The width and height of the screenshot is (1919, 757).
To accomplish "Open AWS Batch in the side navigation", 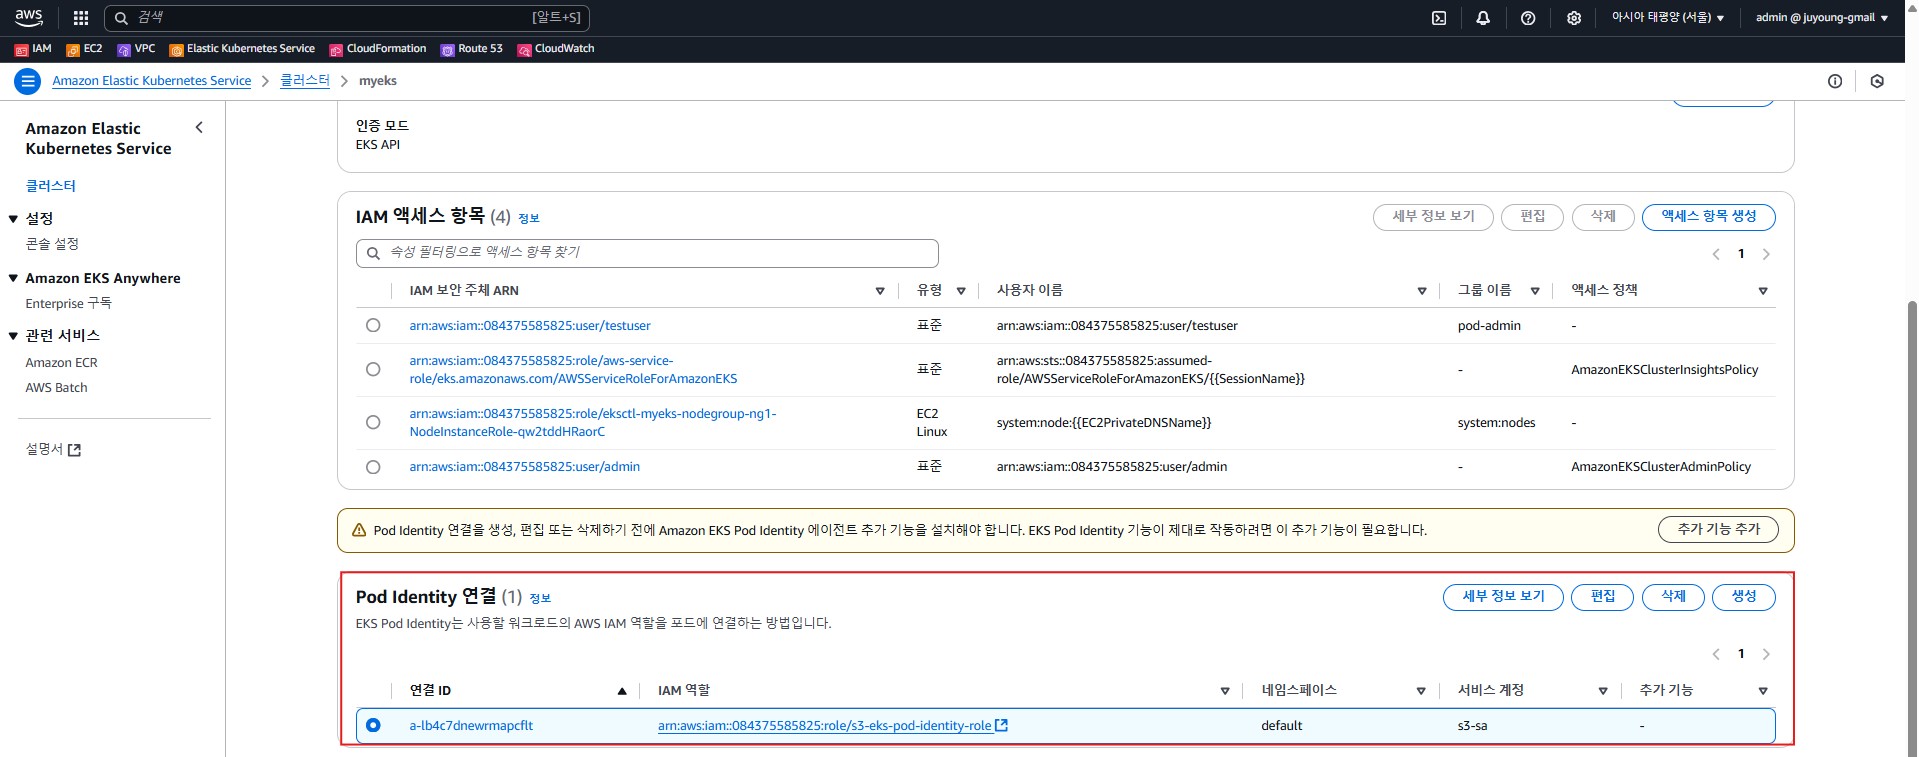I will [x=56, y=387].
